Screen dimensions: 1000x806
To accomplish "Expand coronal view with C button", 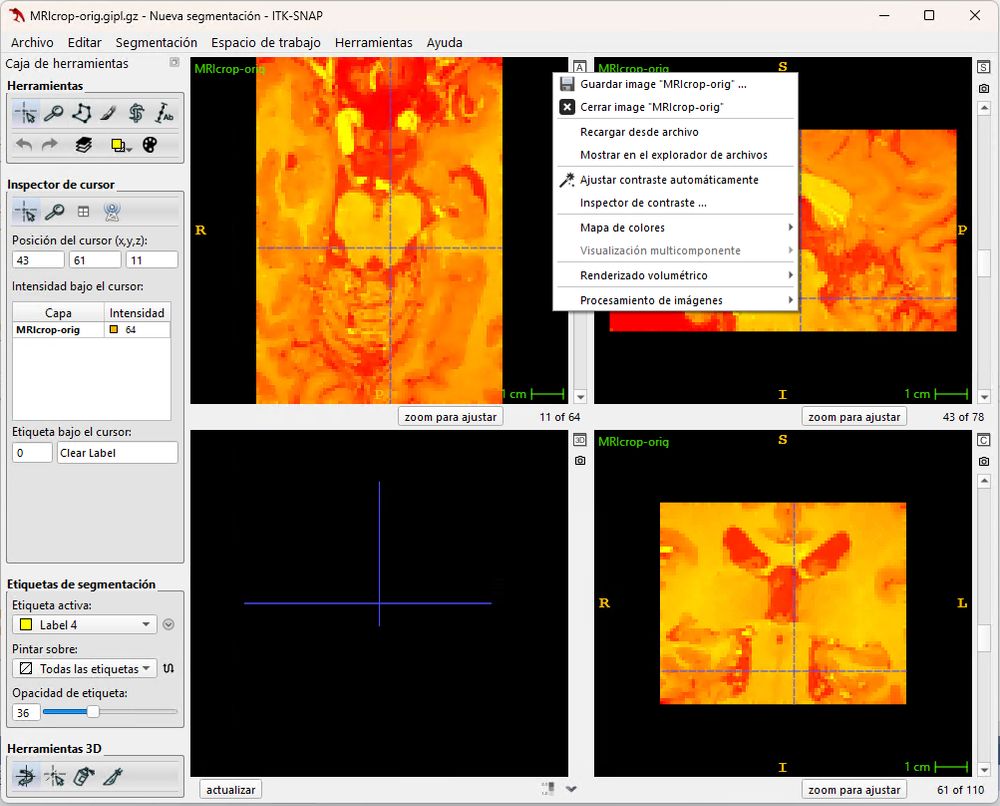I will 983,440.
